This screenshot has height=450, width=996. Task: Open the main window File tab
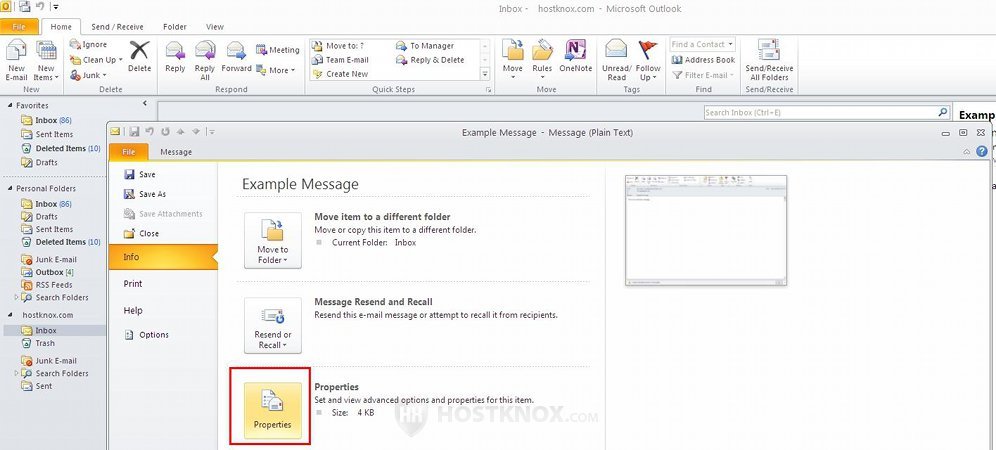(19, 27)
